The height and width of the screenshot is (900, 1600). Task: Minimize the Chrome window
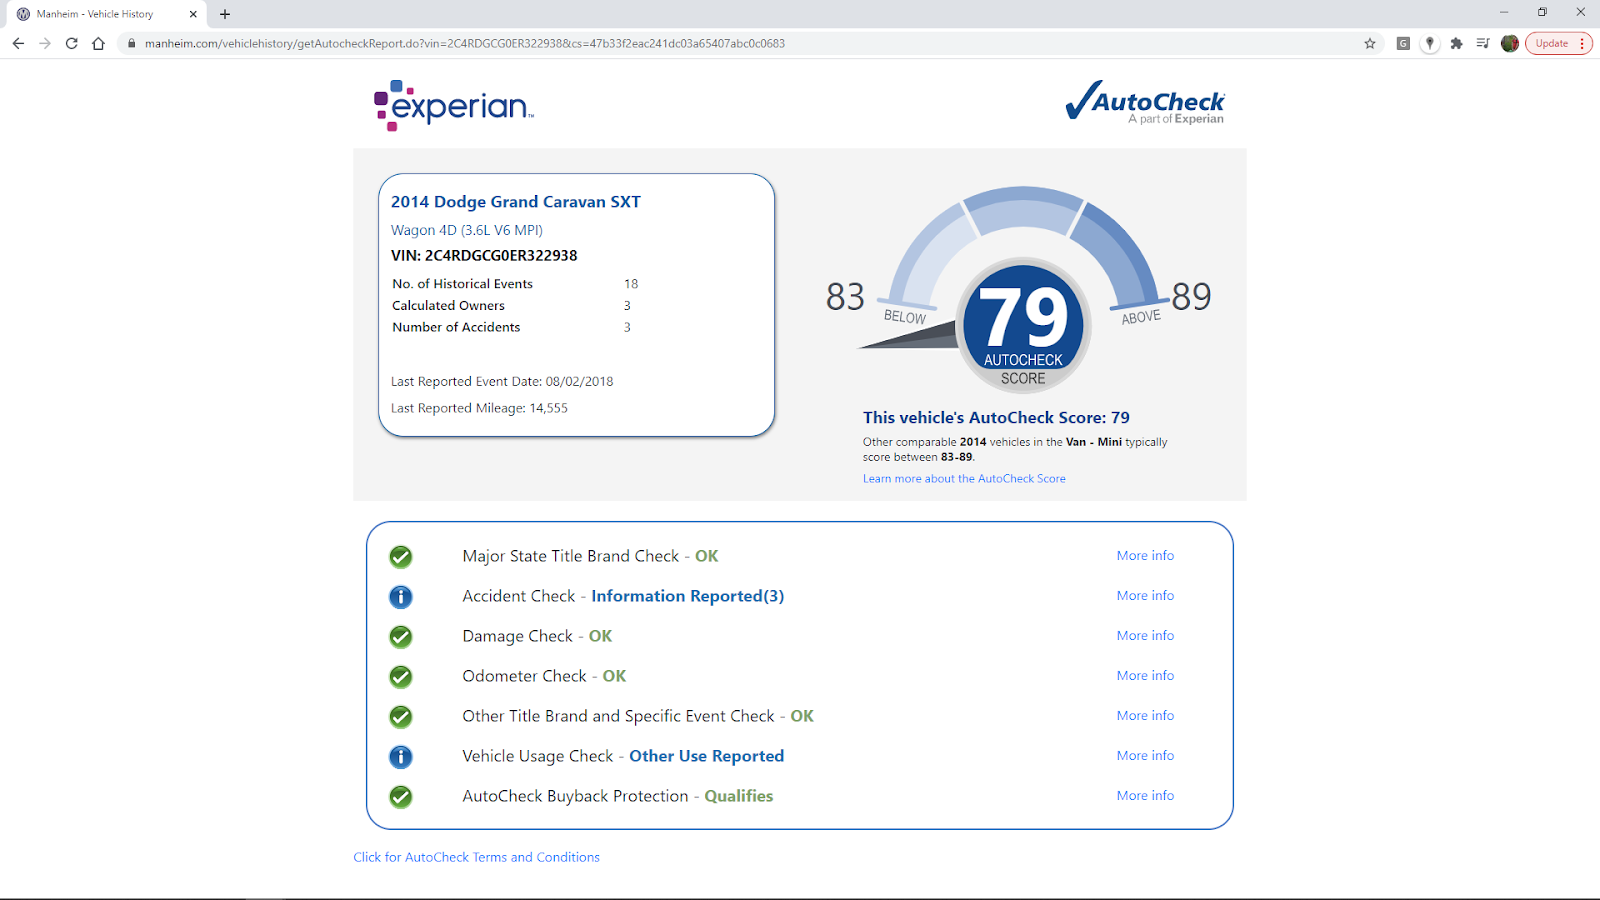point(1504,12)
